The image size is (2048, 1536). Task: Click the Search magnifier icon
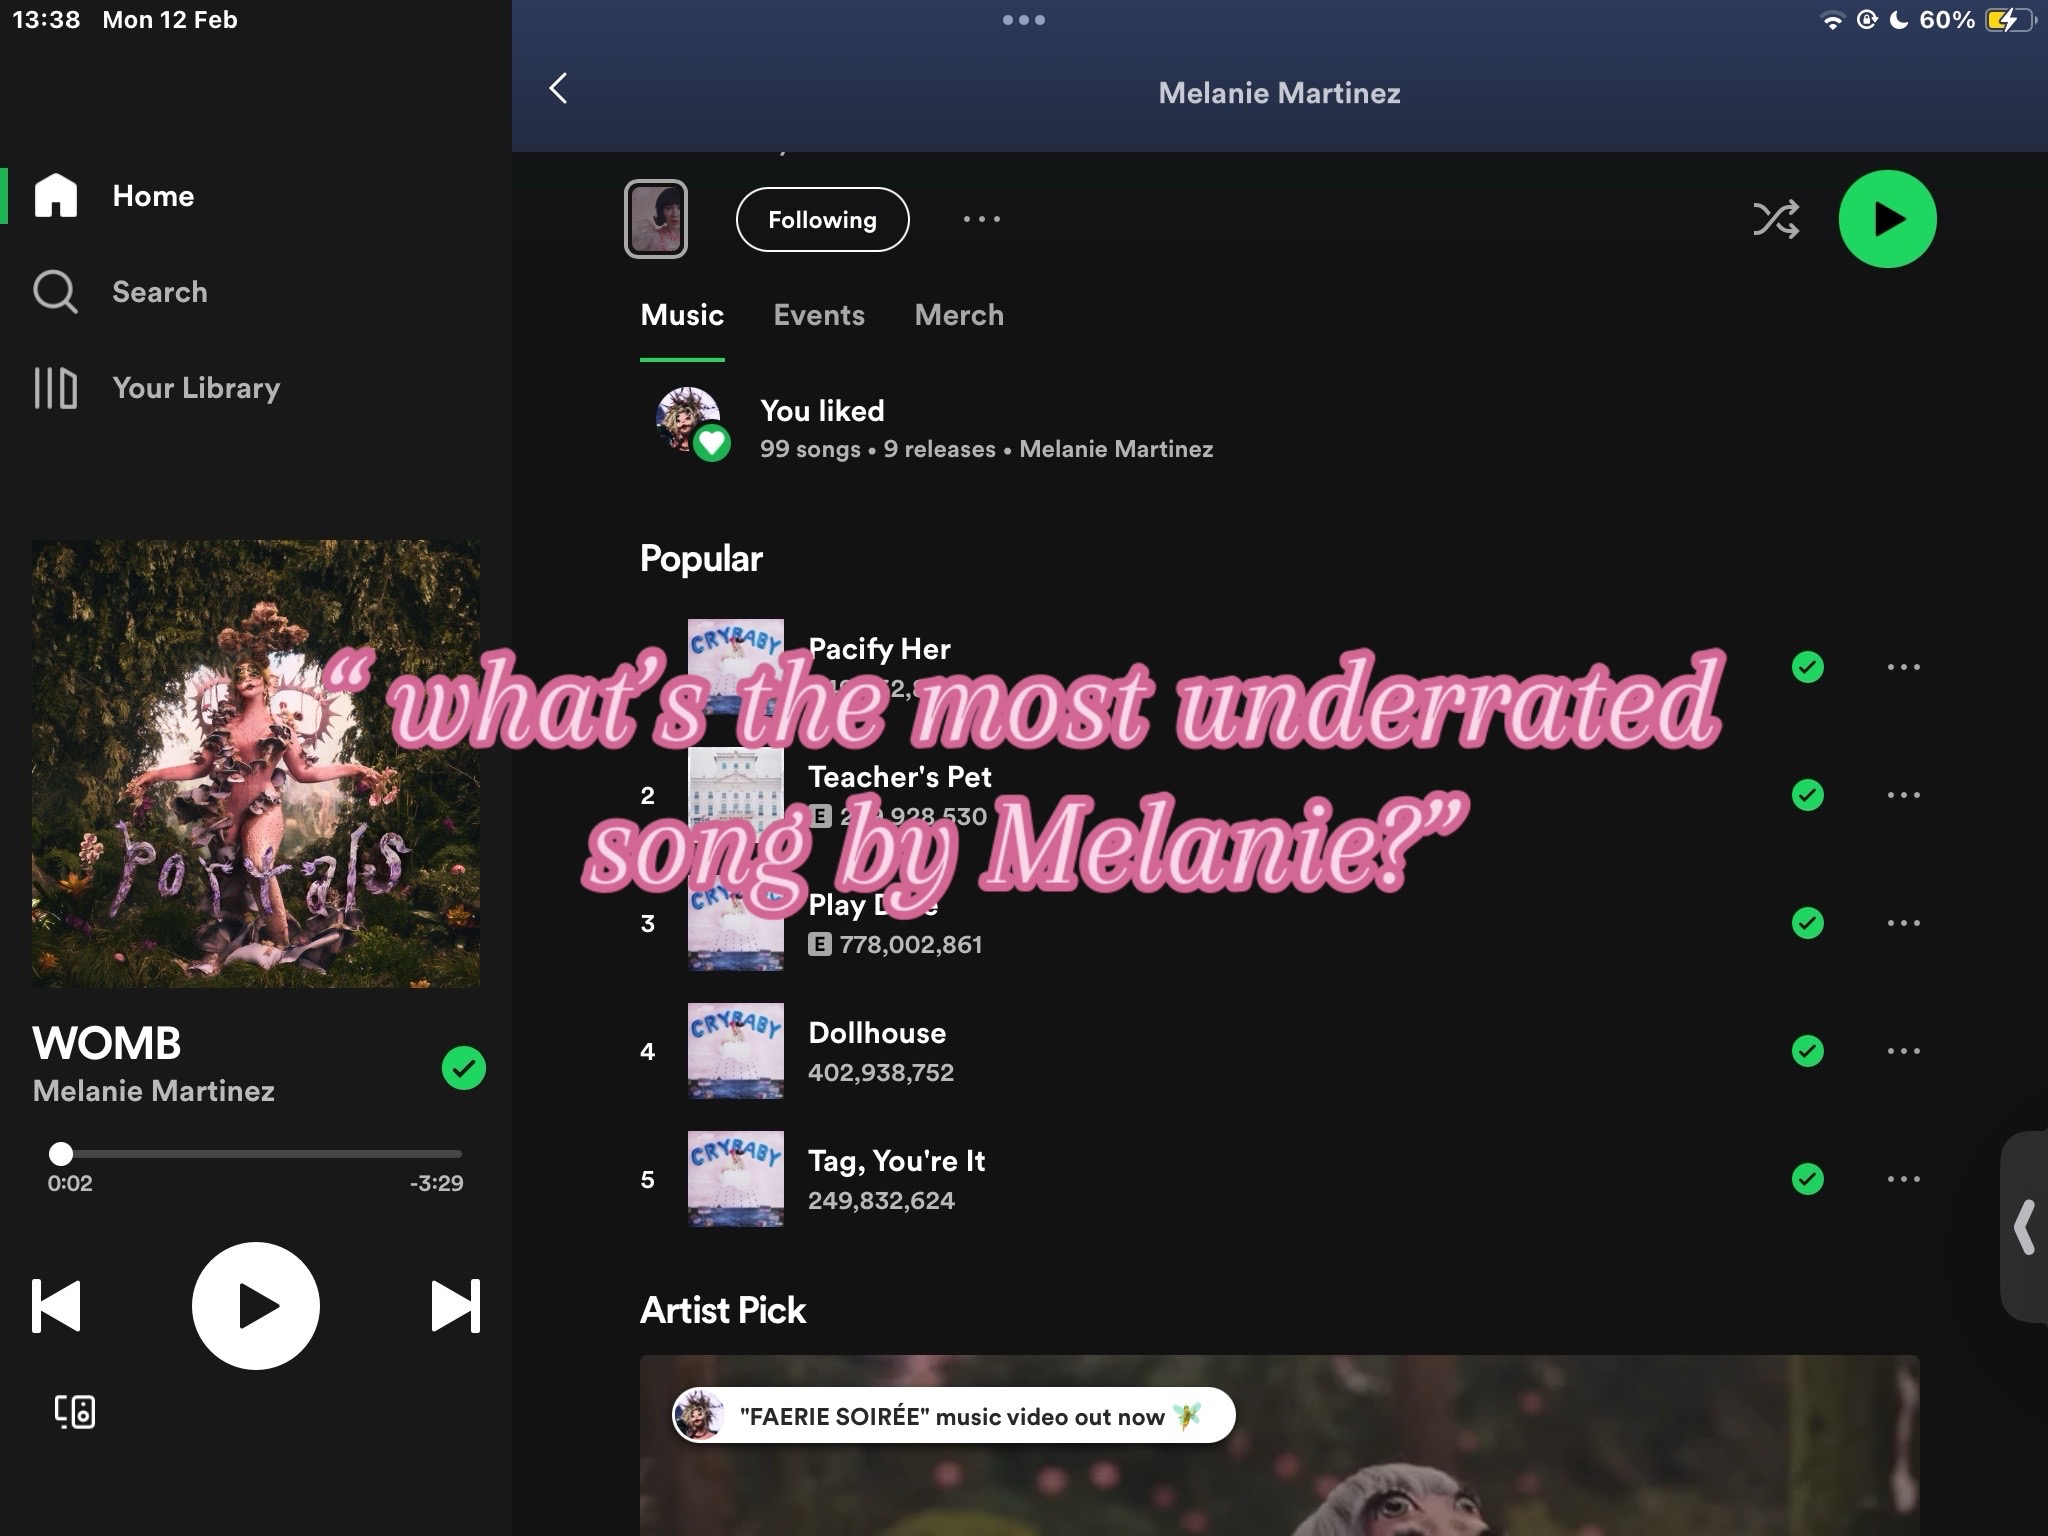pos(55,292)
